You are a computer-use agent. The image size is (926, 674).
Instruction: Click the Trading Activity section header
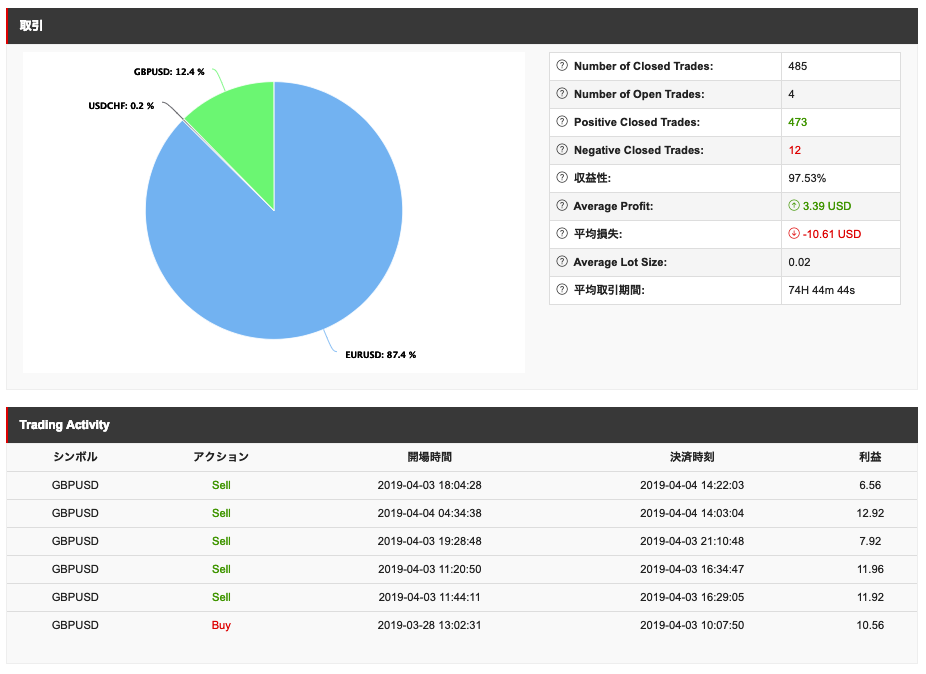(462, 425)
